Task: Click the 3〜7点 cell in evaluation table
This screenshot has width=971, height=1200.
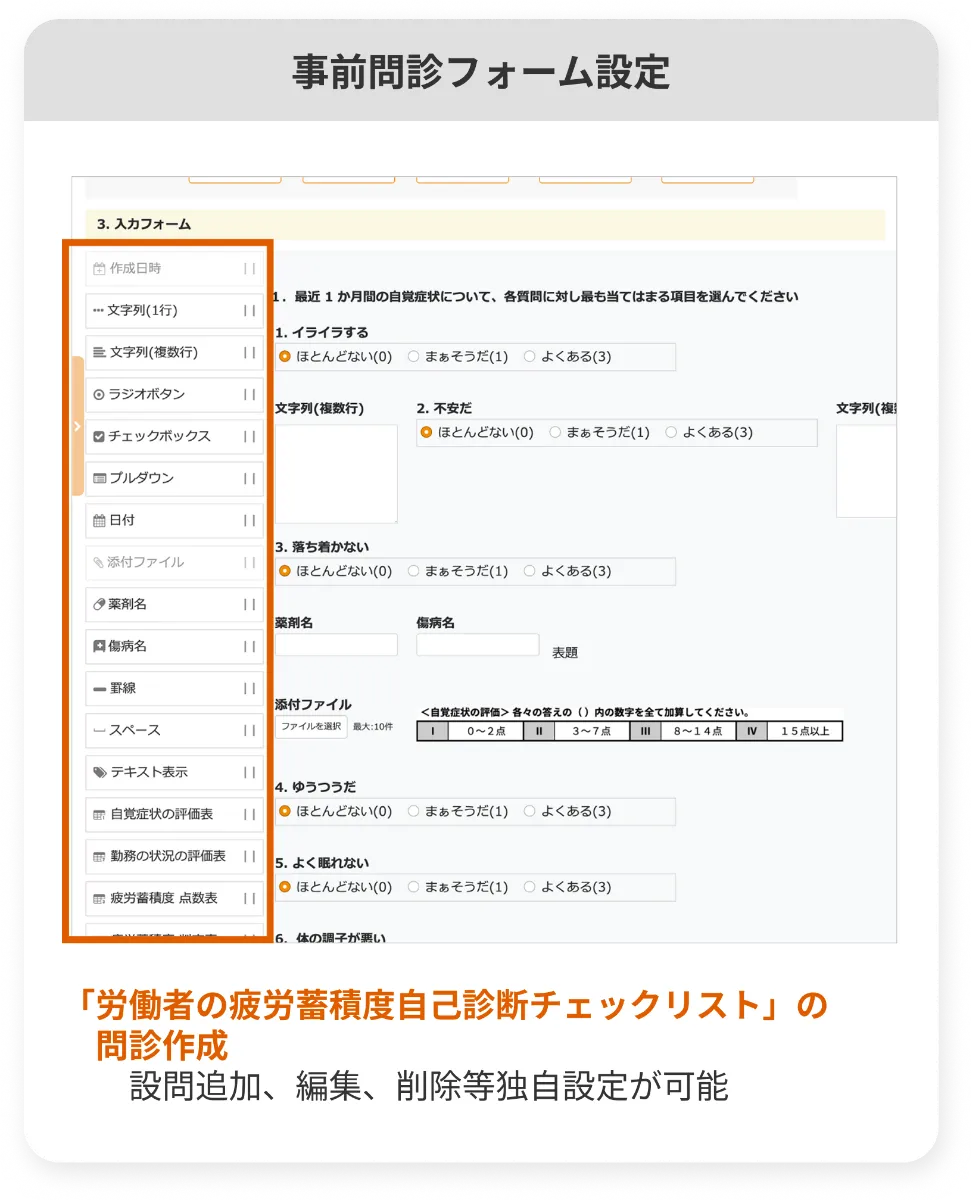Action: [x=591, y=732]
